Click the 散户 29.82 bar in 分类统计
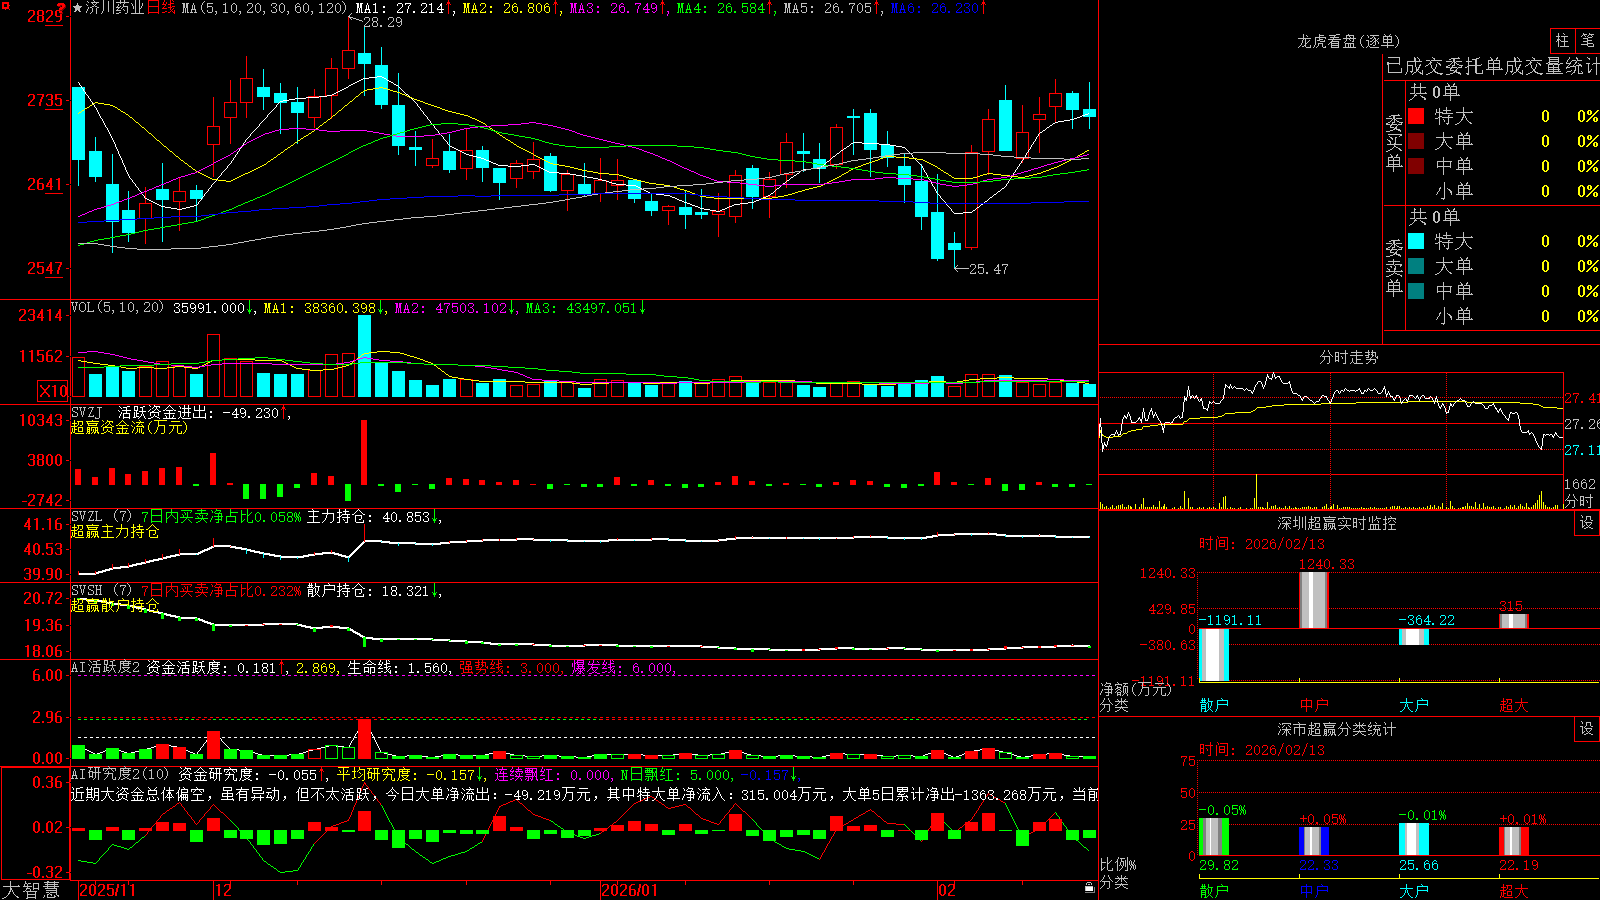Image resolution: width=1600 pixels, height=900 pixels. click(1214, 837)
